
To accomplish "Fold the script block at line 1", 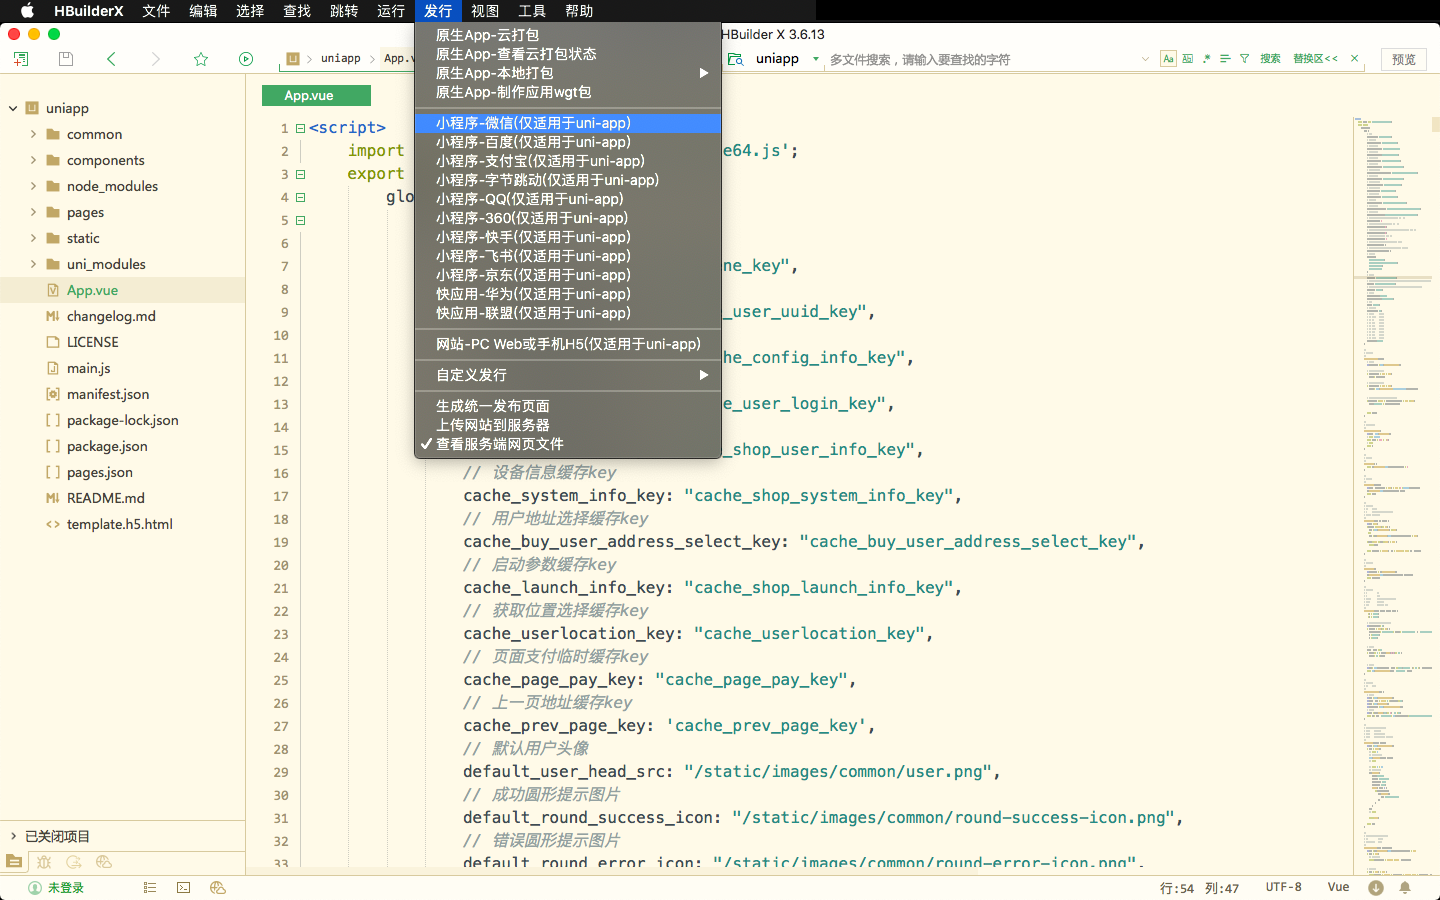I will pyautogui.click(x=300, y=128).
